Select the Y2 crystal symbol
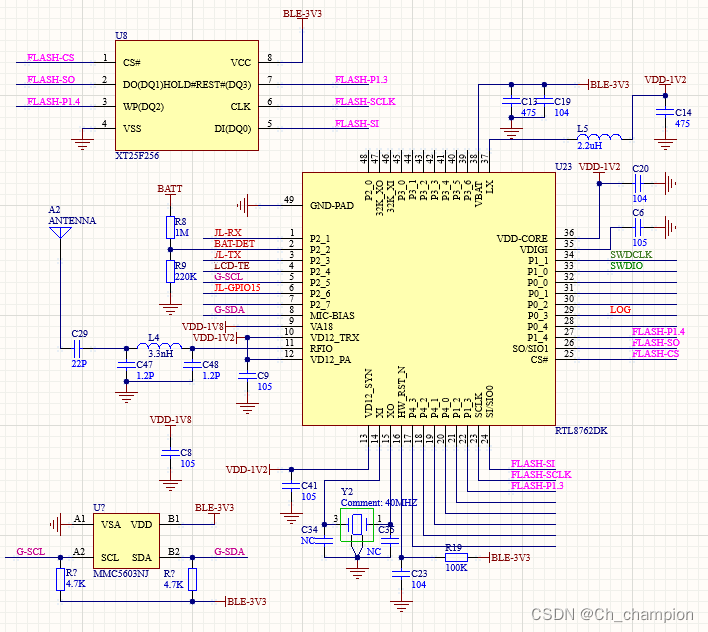The width and height of the screenshot is (708, 632). [357, 525]
